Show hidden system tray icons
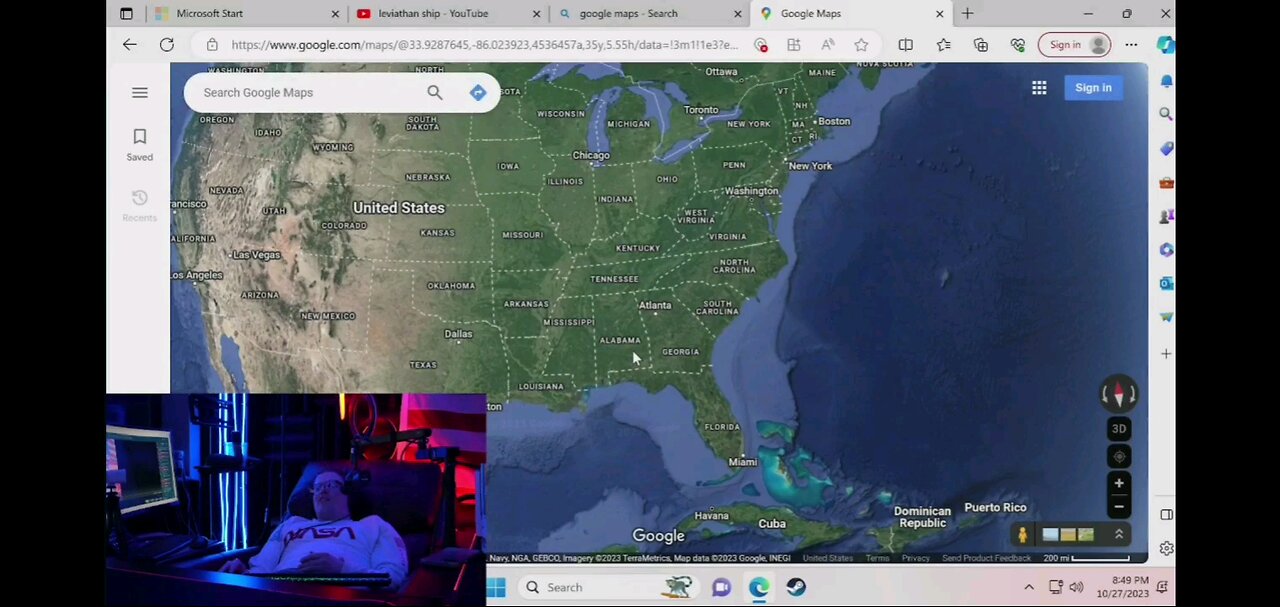 pos(1028,588)
